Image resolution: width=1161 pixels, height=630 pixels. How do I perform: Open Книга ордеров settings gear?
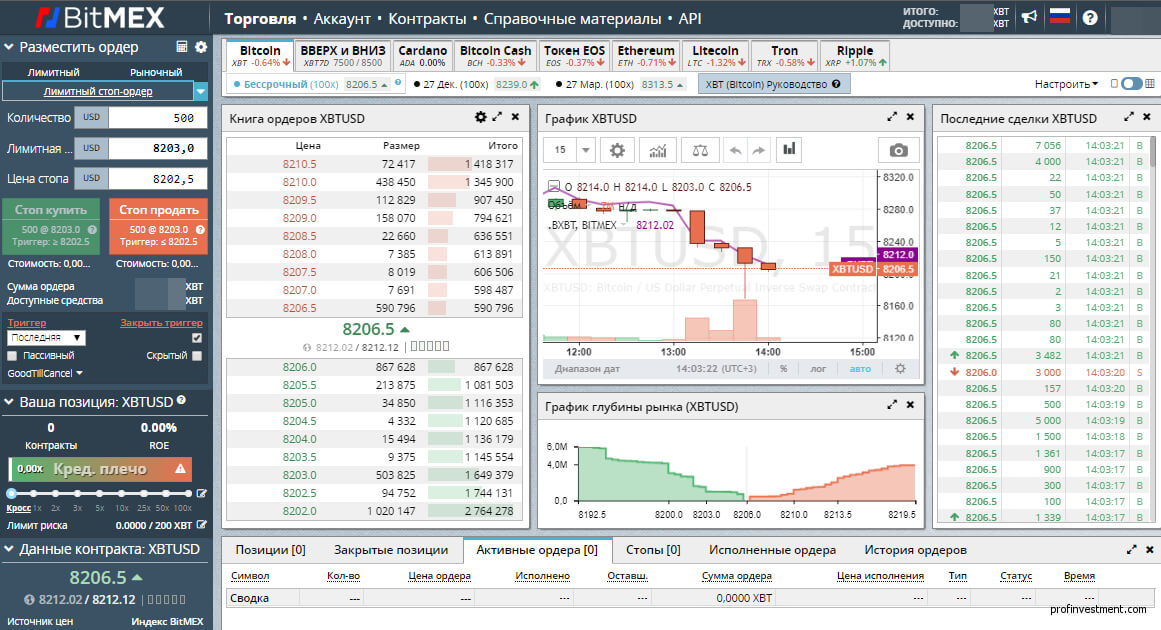click(481, 117)
